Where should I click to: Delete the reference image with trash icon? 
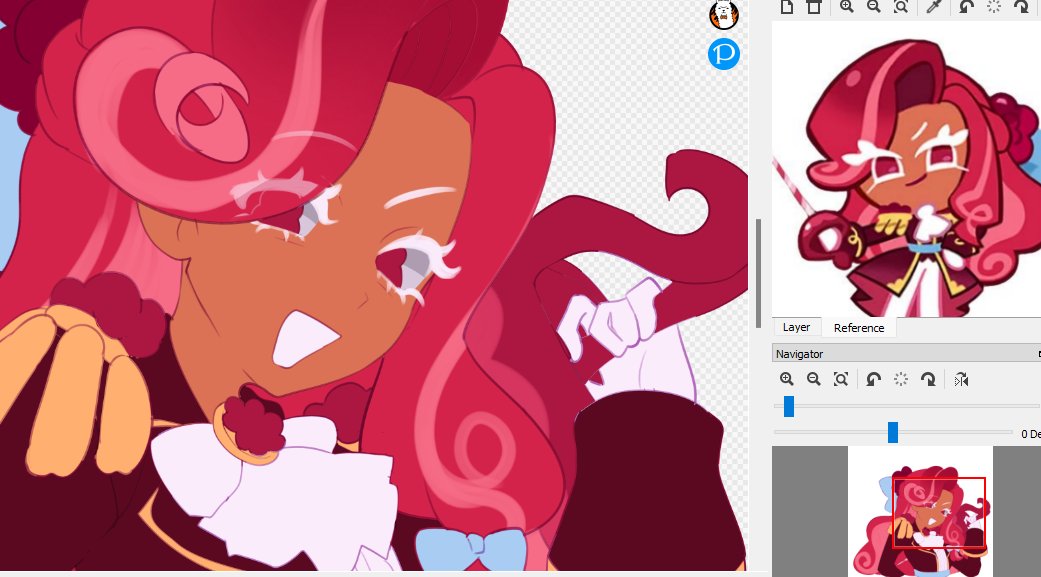pyautogui.click(x=813, y=7)
